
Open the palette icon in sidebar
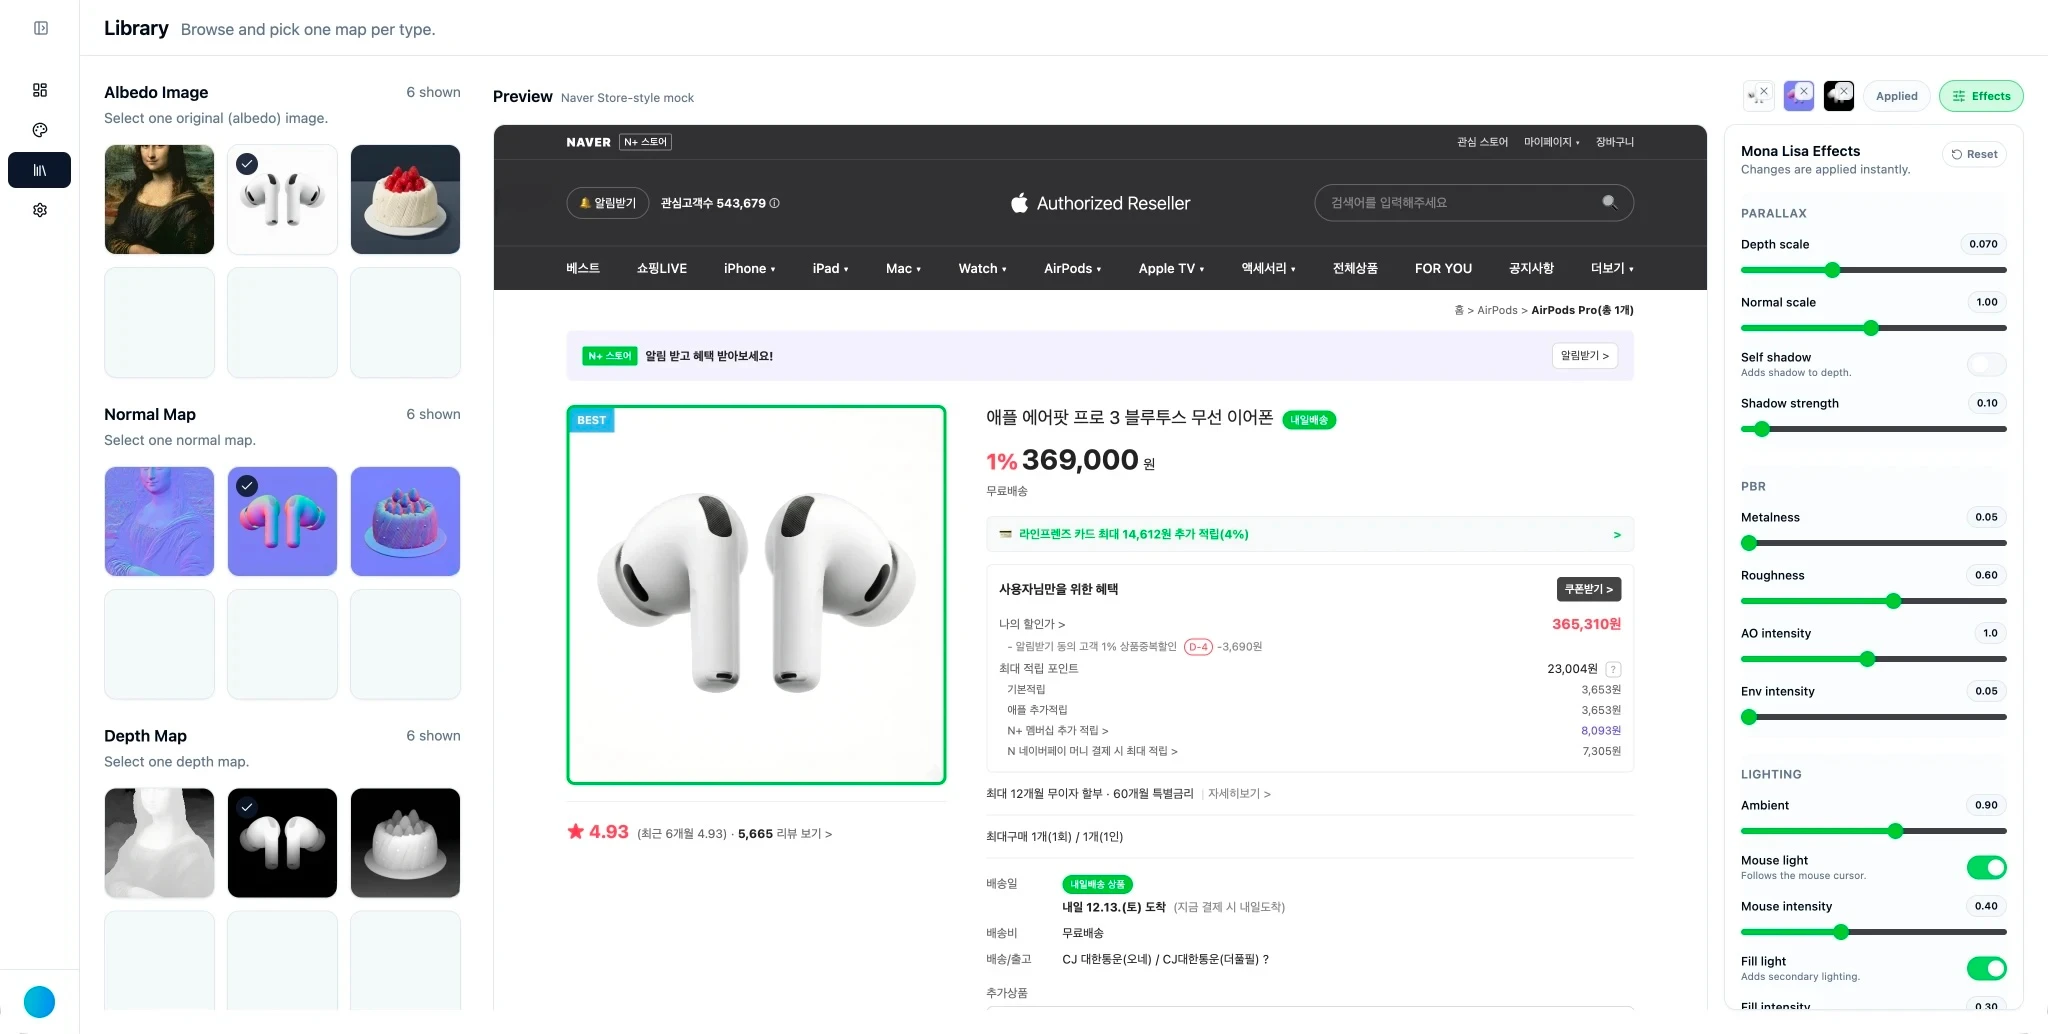[40, 130]
